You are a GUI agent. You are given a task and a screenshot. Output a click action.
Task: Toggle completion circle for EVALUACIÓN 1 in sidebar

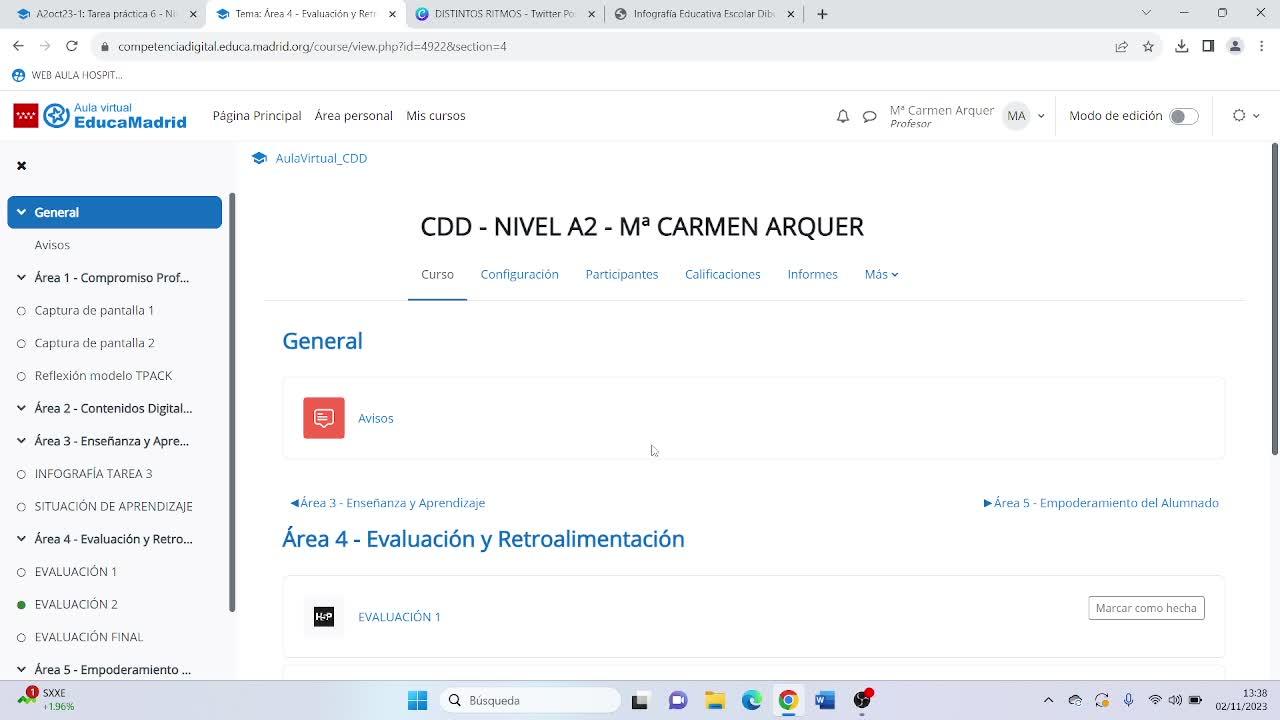point(21,572)
